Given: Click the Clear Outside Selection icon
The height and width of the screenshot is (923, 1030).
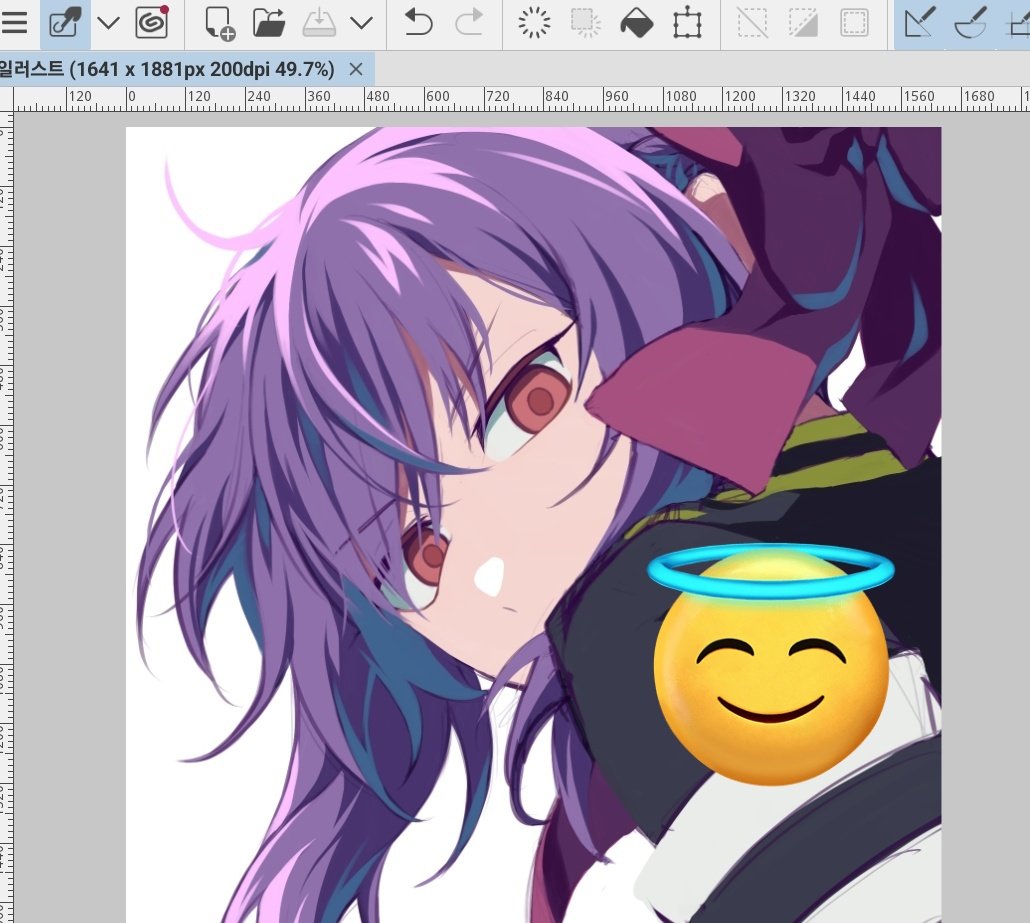Looking at the screenshot, I should (x=585, y=23).
